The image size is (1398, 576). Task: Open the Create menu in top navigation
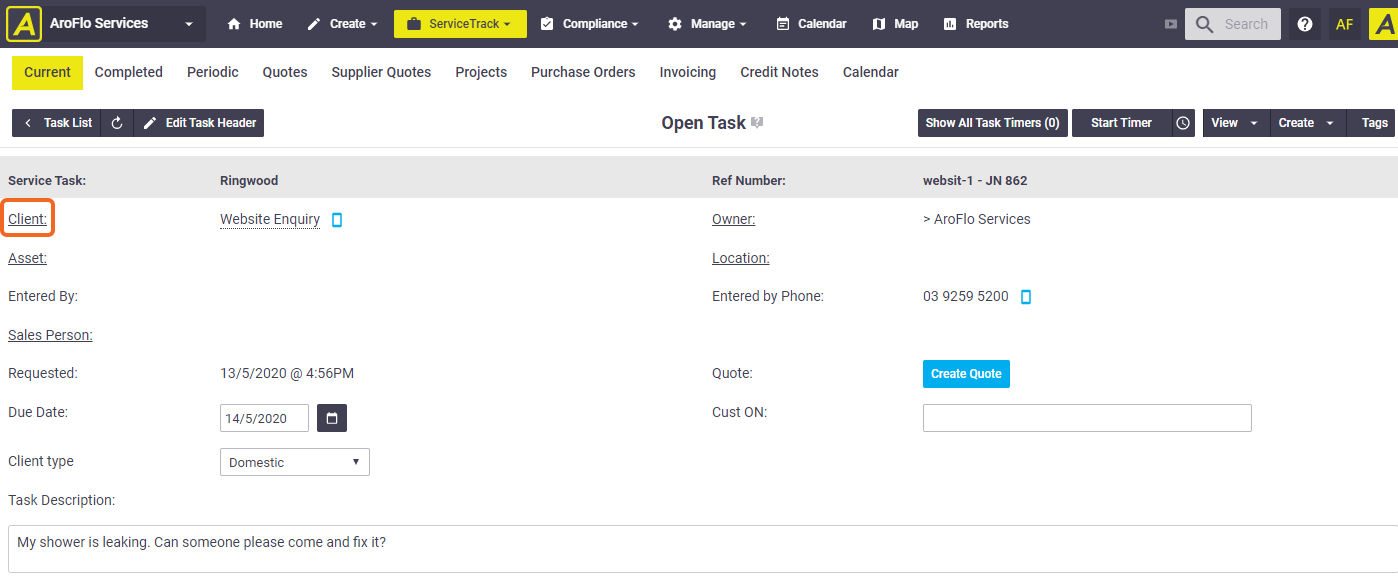(342, 24)
